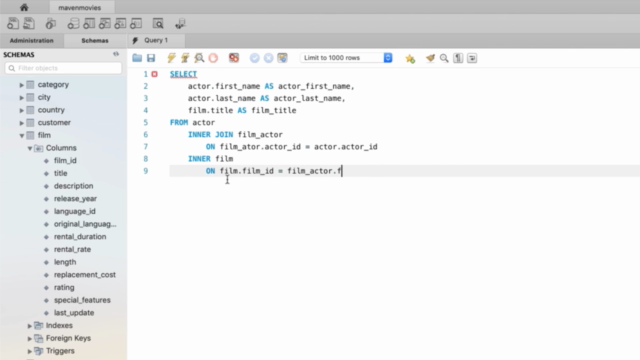Screen dimensions: 640x360
Task: Stop the executing query
Action: (x=213, y=58)
